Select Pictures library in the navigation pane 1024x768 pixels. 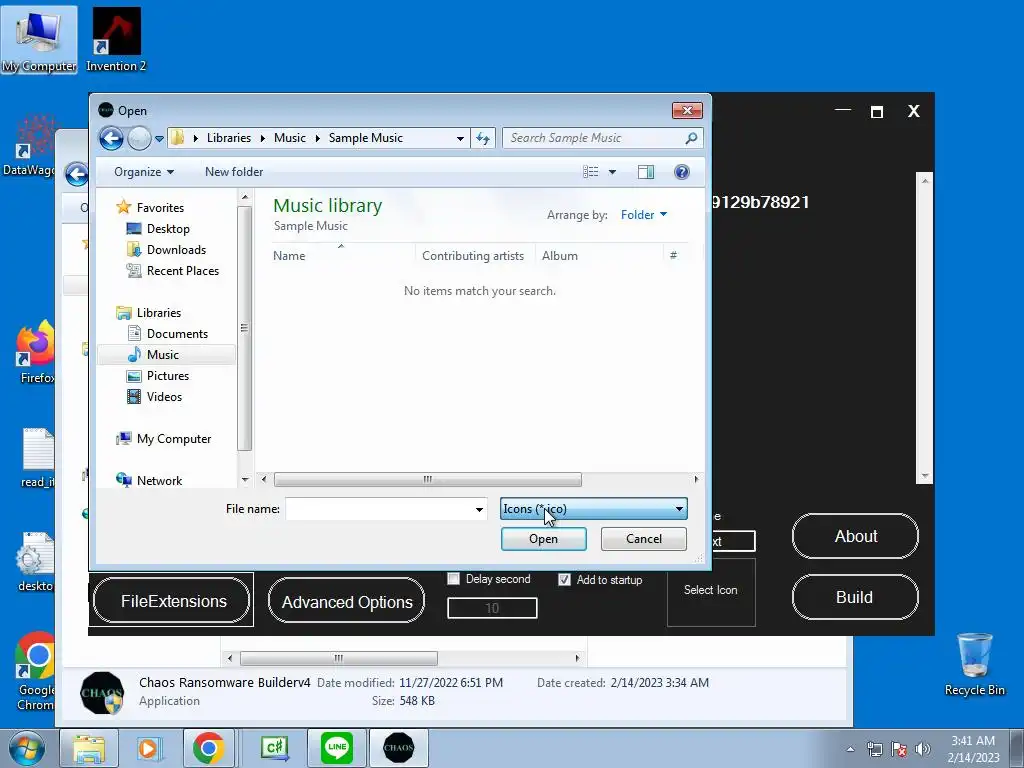point(167,376)
